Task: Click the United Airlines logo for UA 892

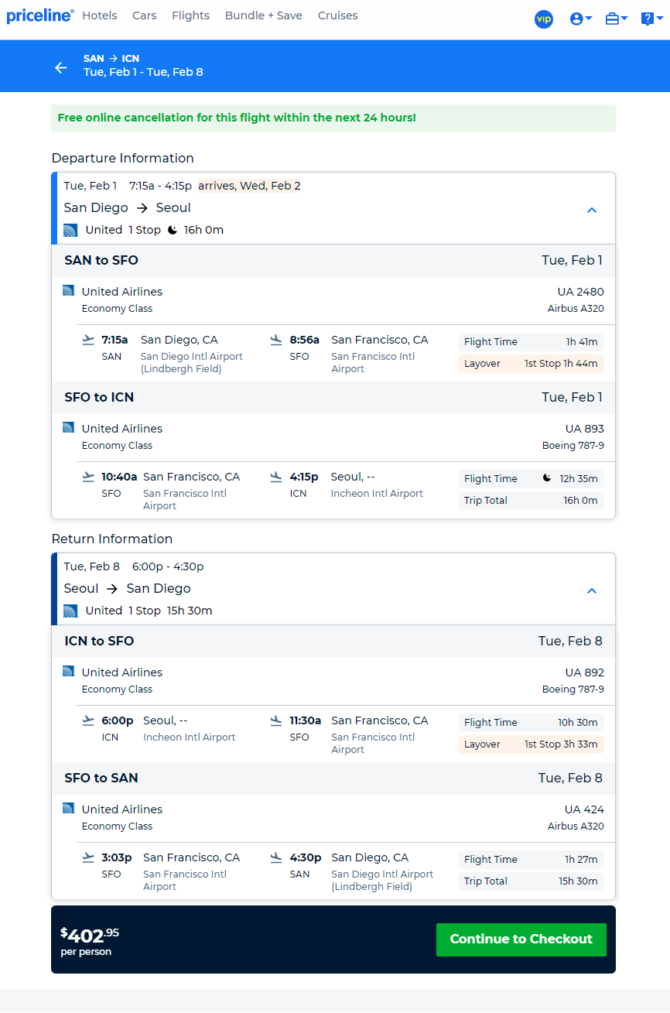Action: (68, 671)
